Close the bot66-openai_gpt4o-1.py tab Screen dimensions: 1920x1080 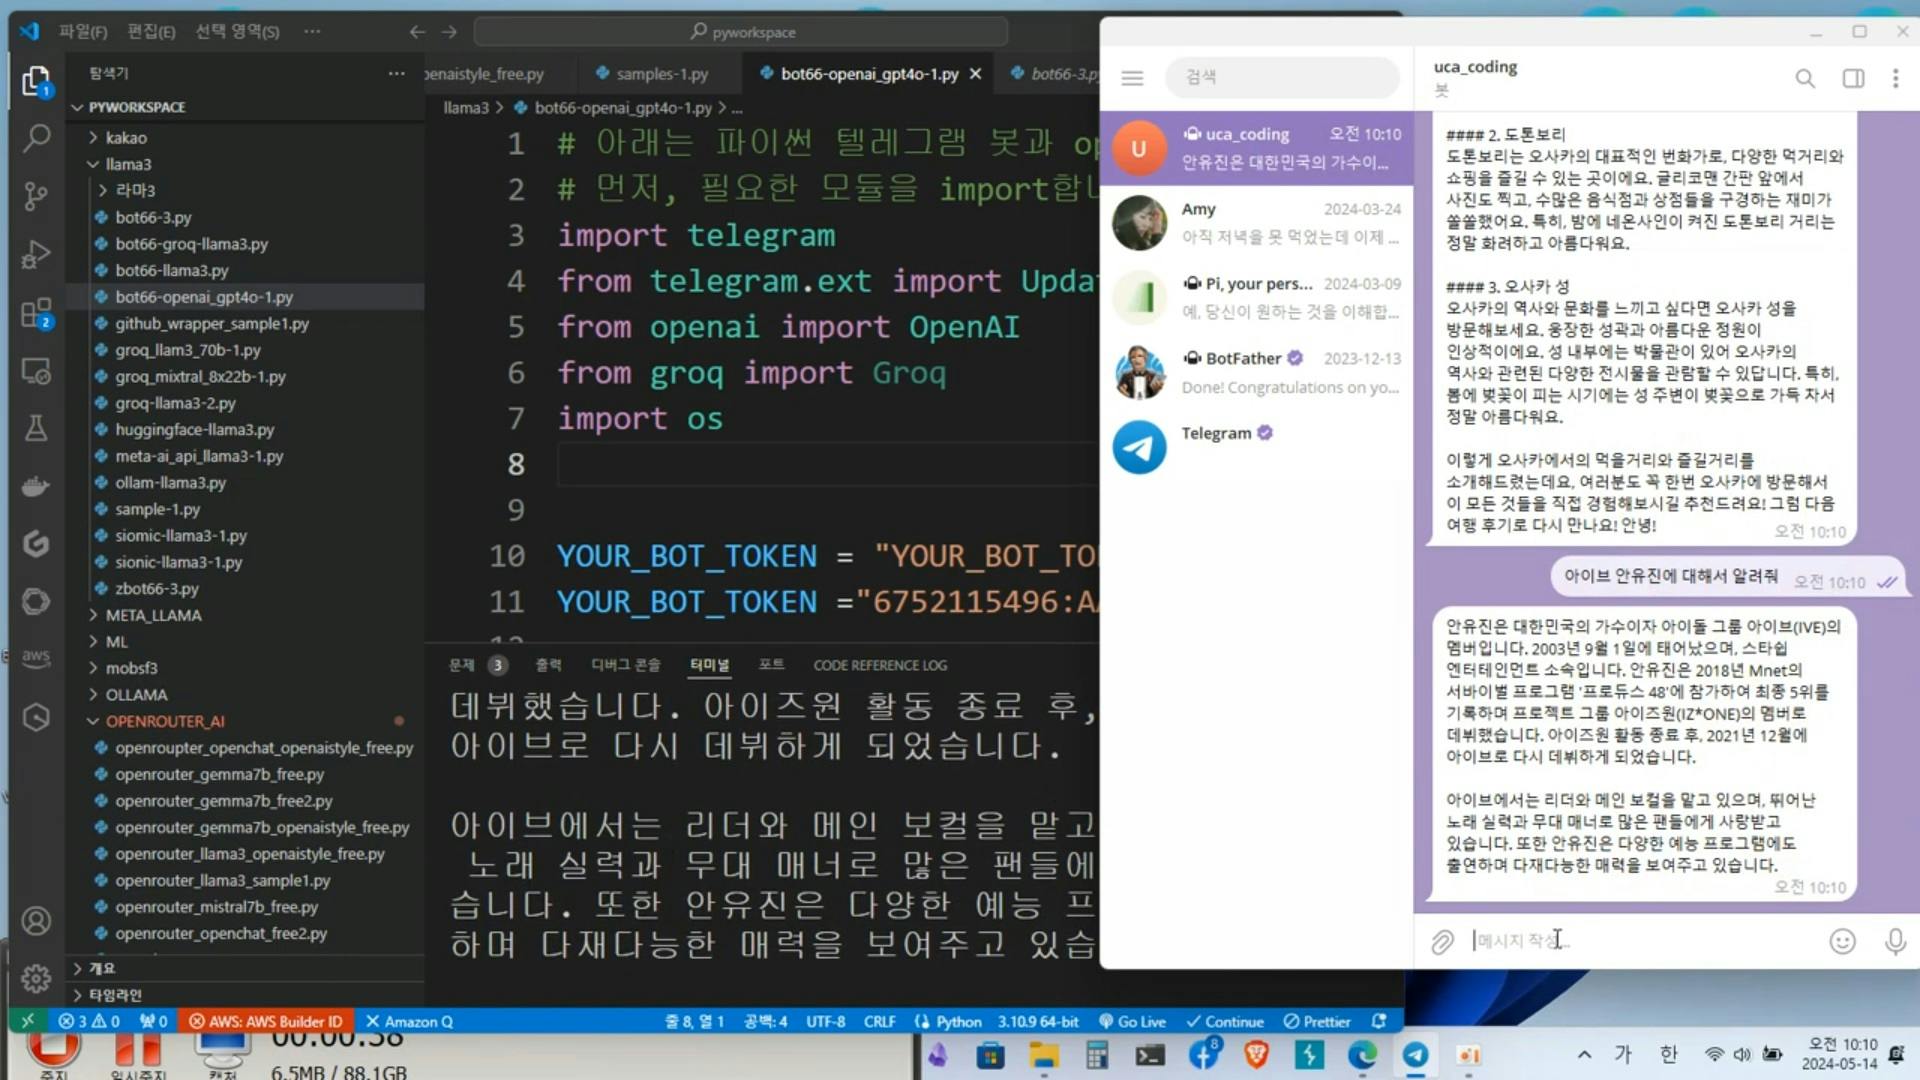click(975, 74)
